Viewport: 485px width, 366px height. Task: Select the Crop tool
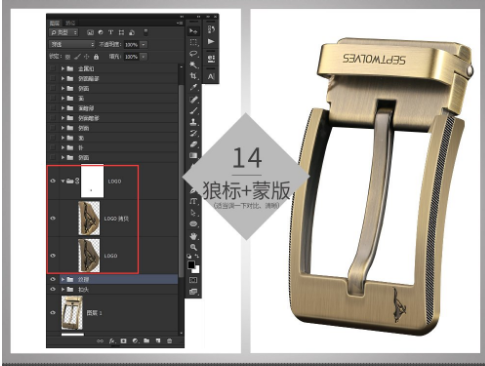[194, 76]
